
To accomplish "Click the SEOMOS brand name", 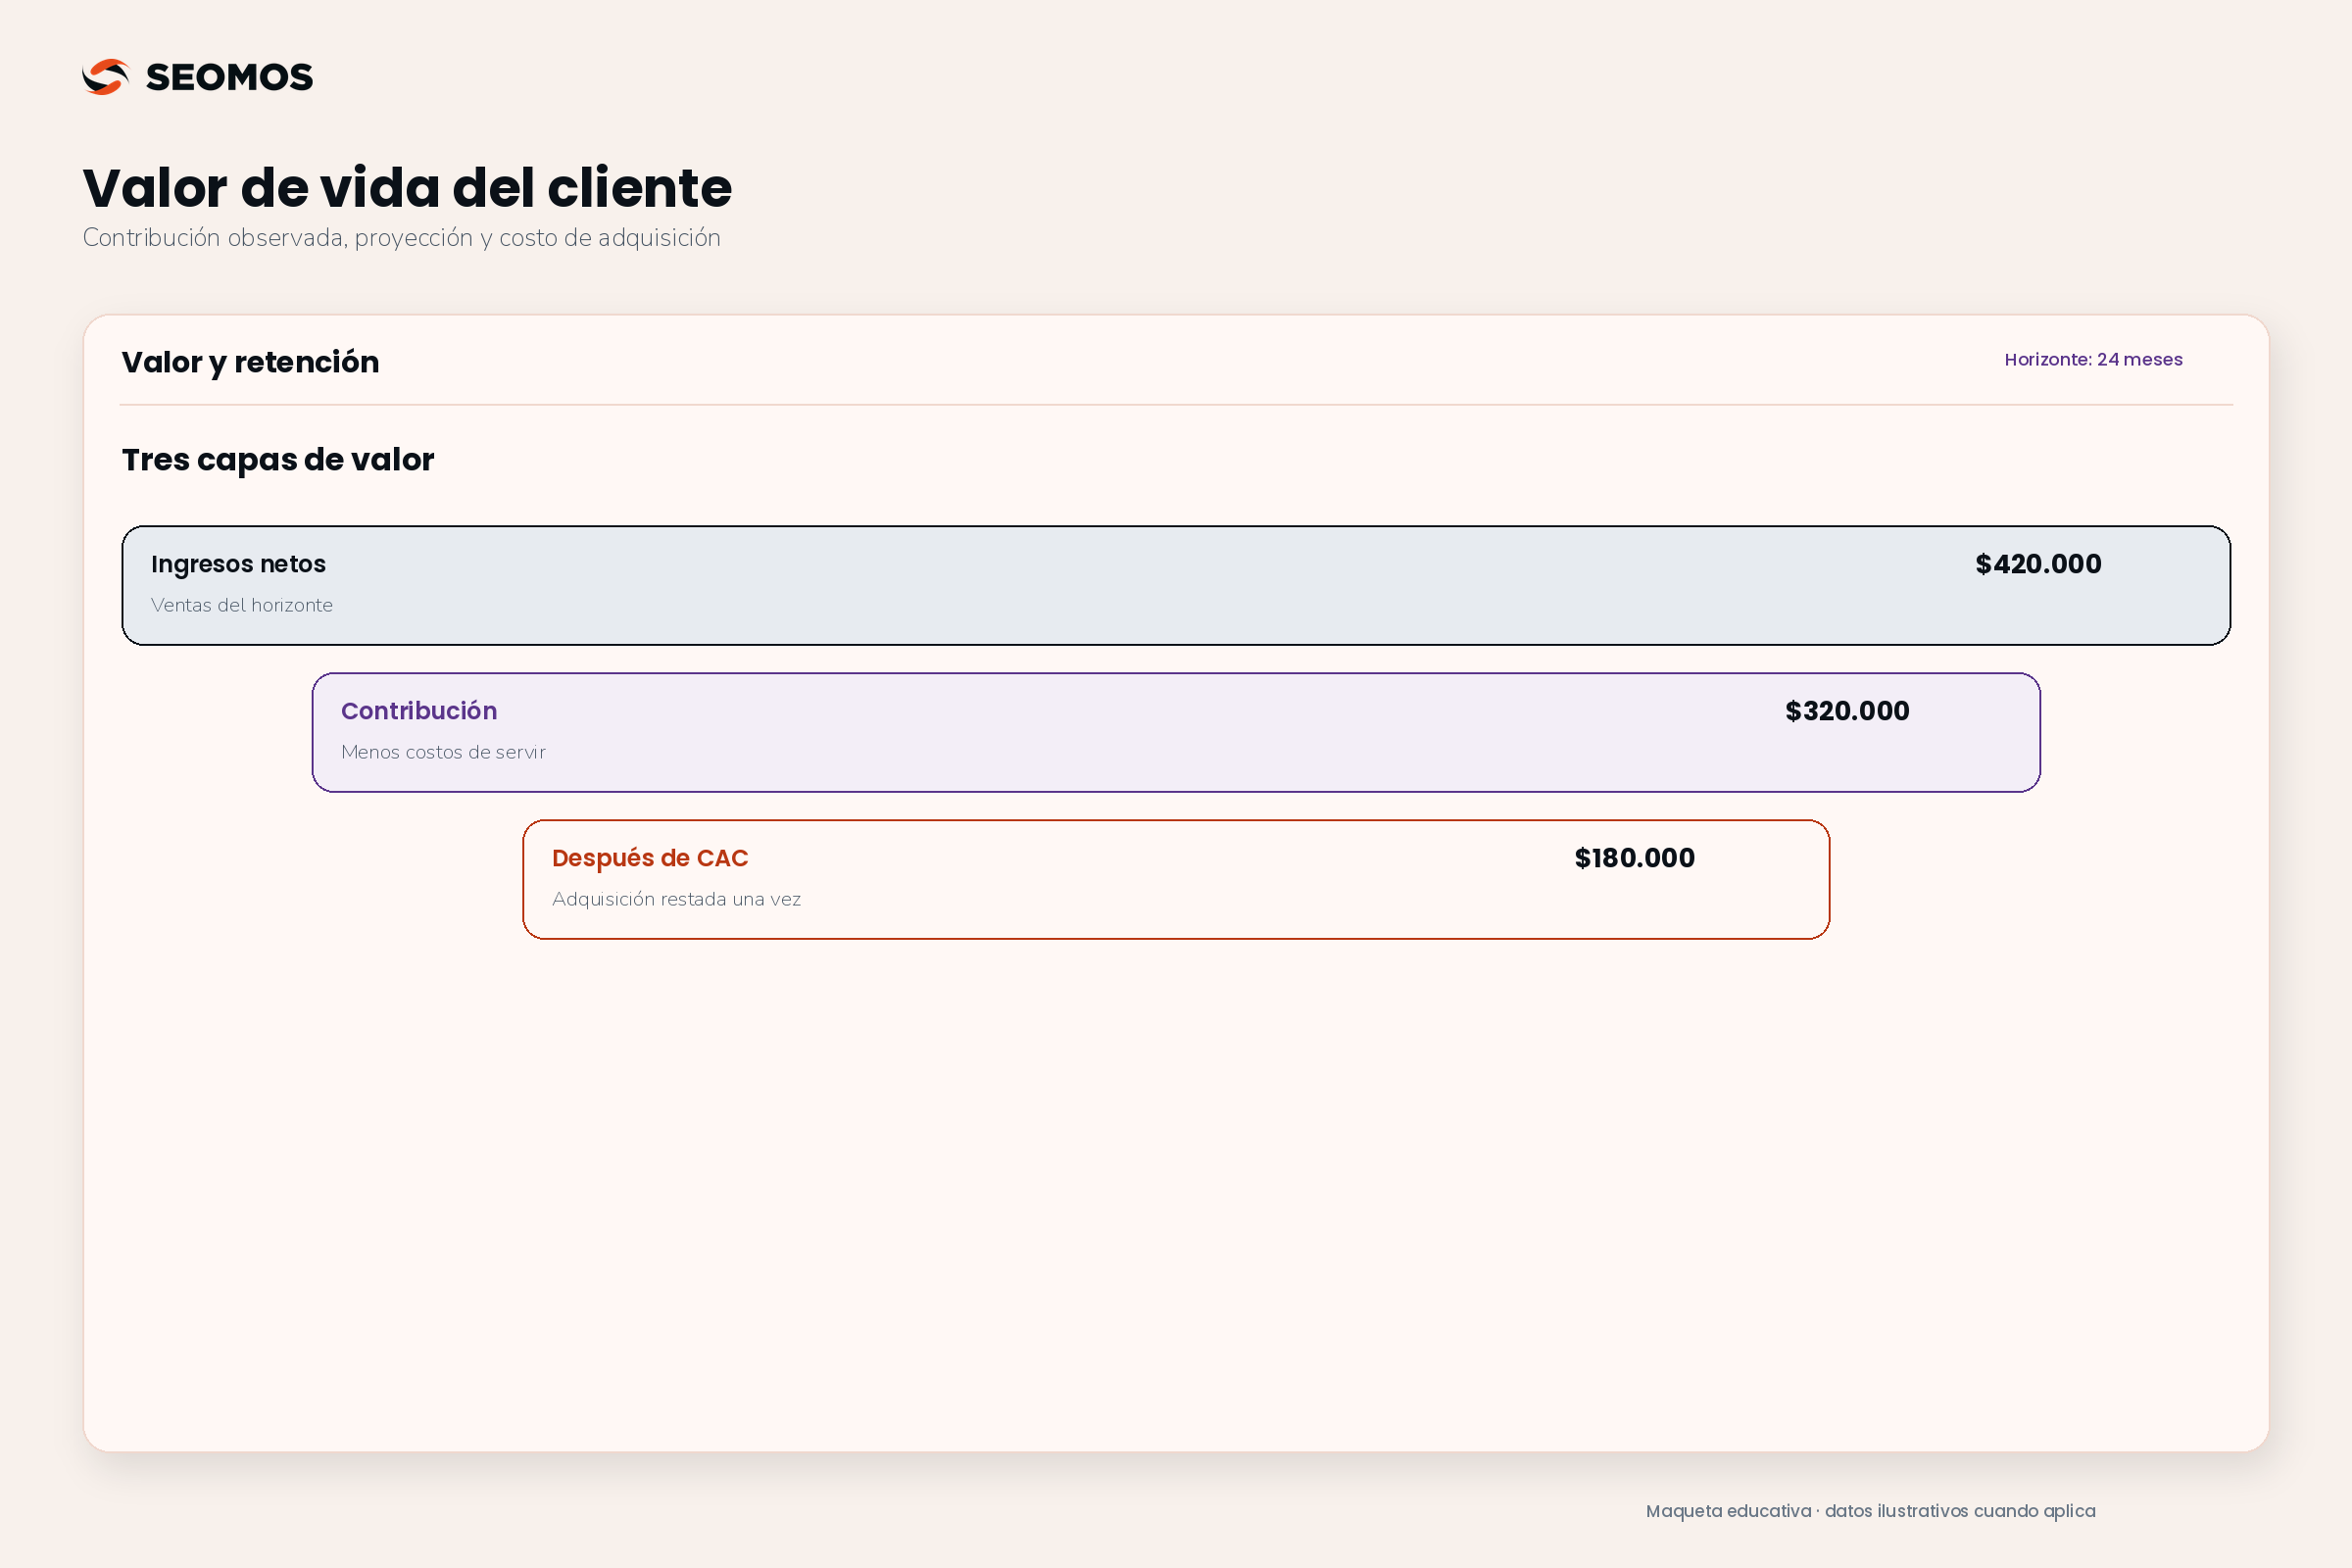I will tap(229, 77).
